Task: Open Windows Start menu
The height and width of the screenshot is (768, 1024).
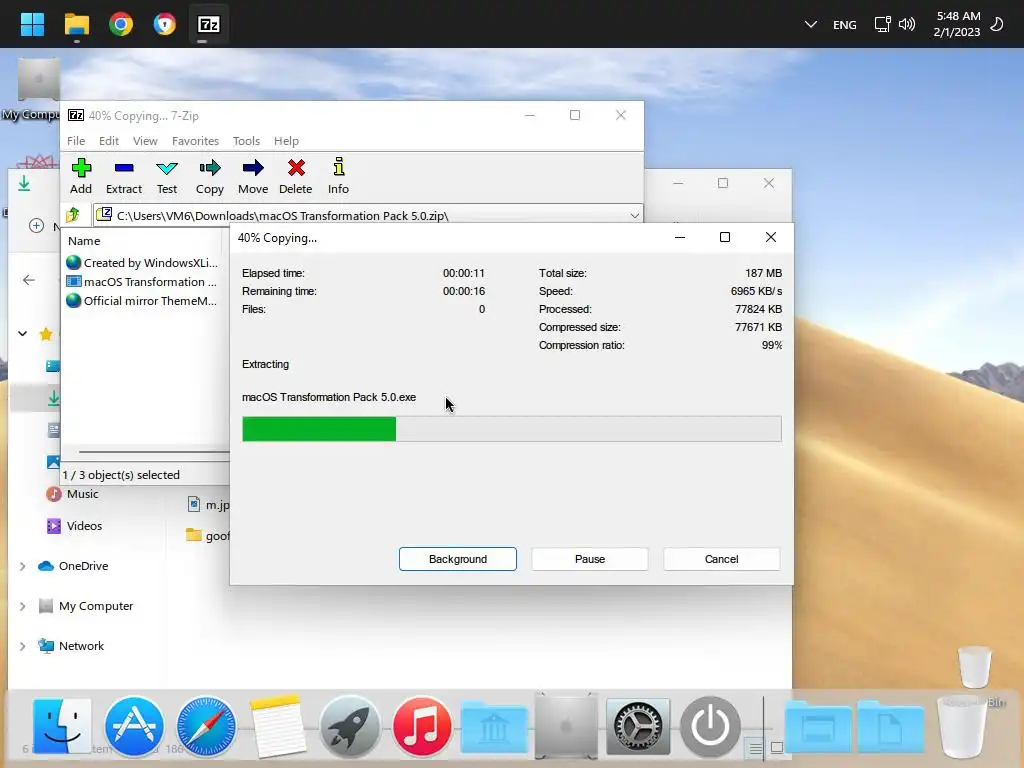Action: pos(32,24)
